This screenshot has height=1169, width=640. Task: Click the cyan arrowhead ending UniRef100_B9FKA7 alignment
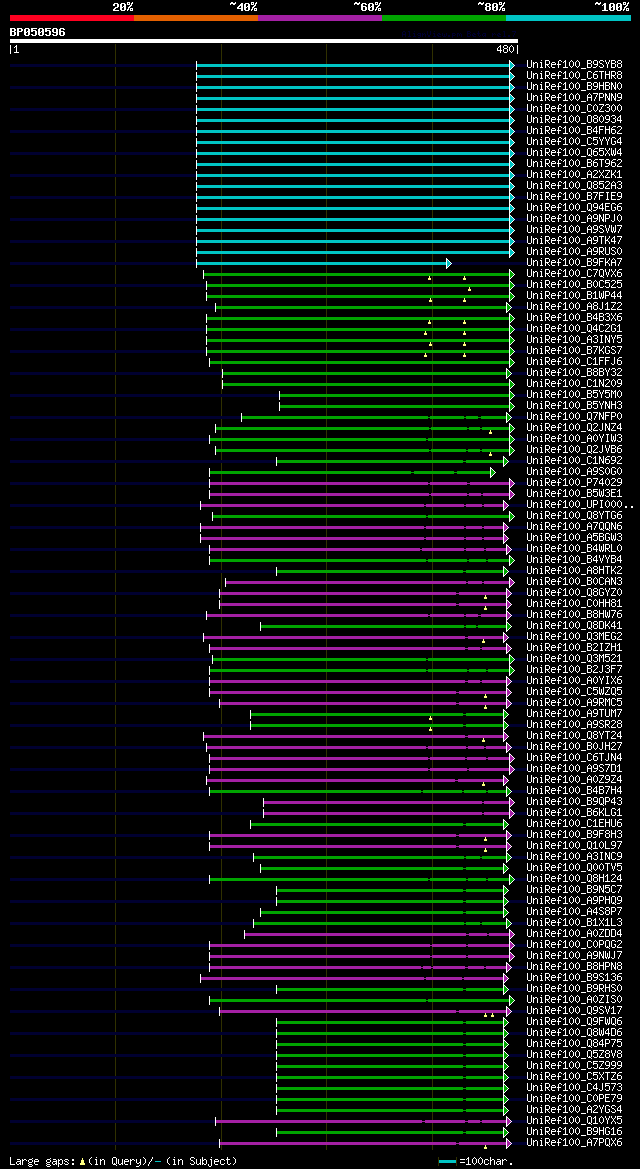pos(449,262)
